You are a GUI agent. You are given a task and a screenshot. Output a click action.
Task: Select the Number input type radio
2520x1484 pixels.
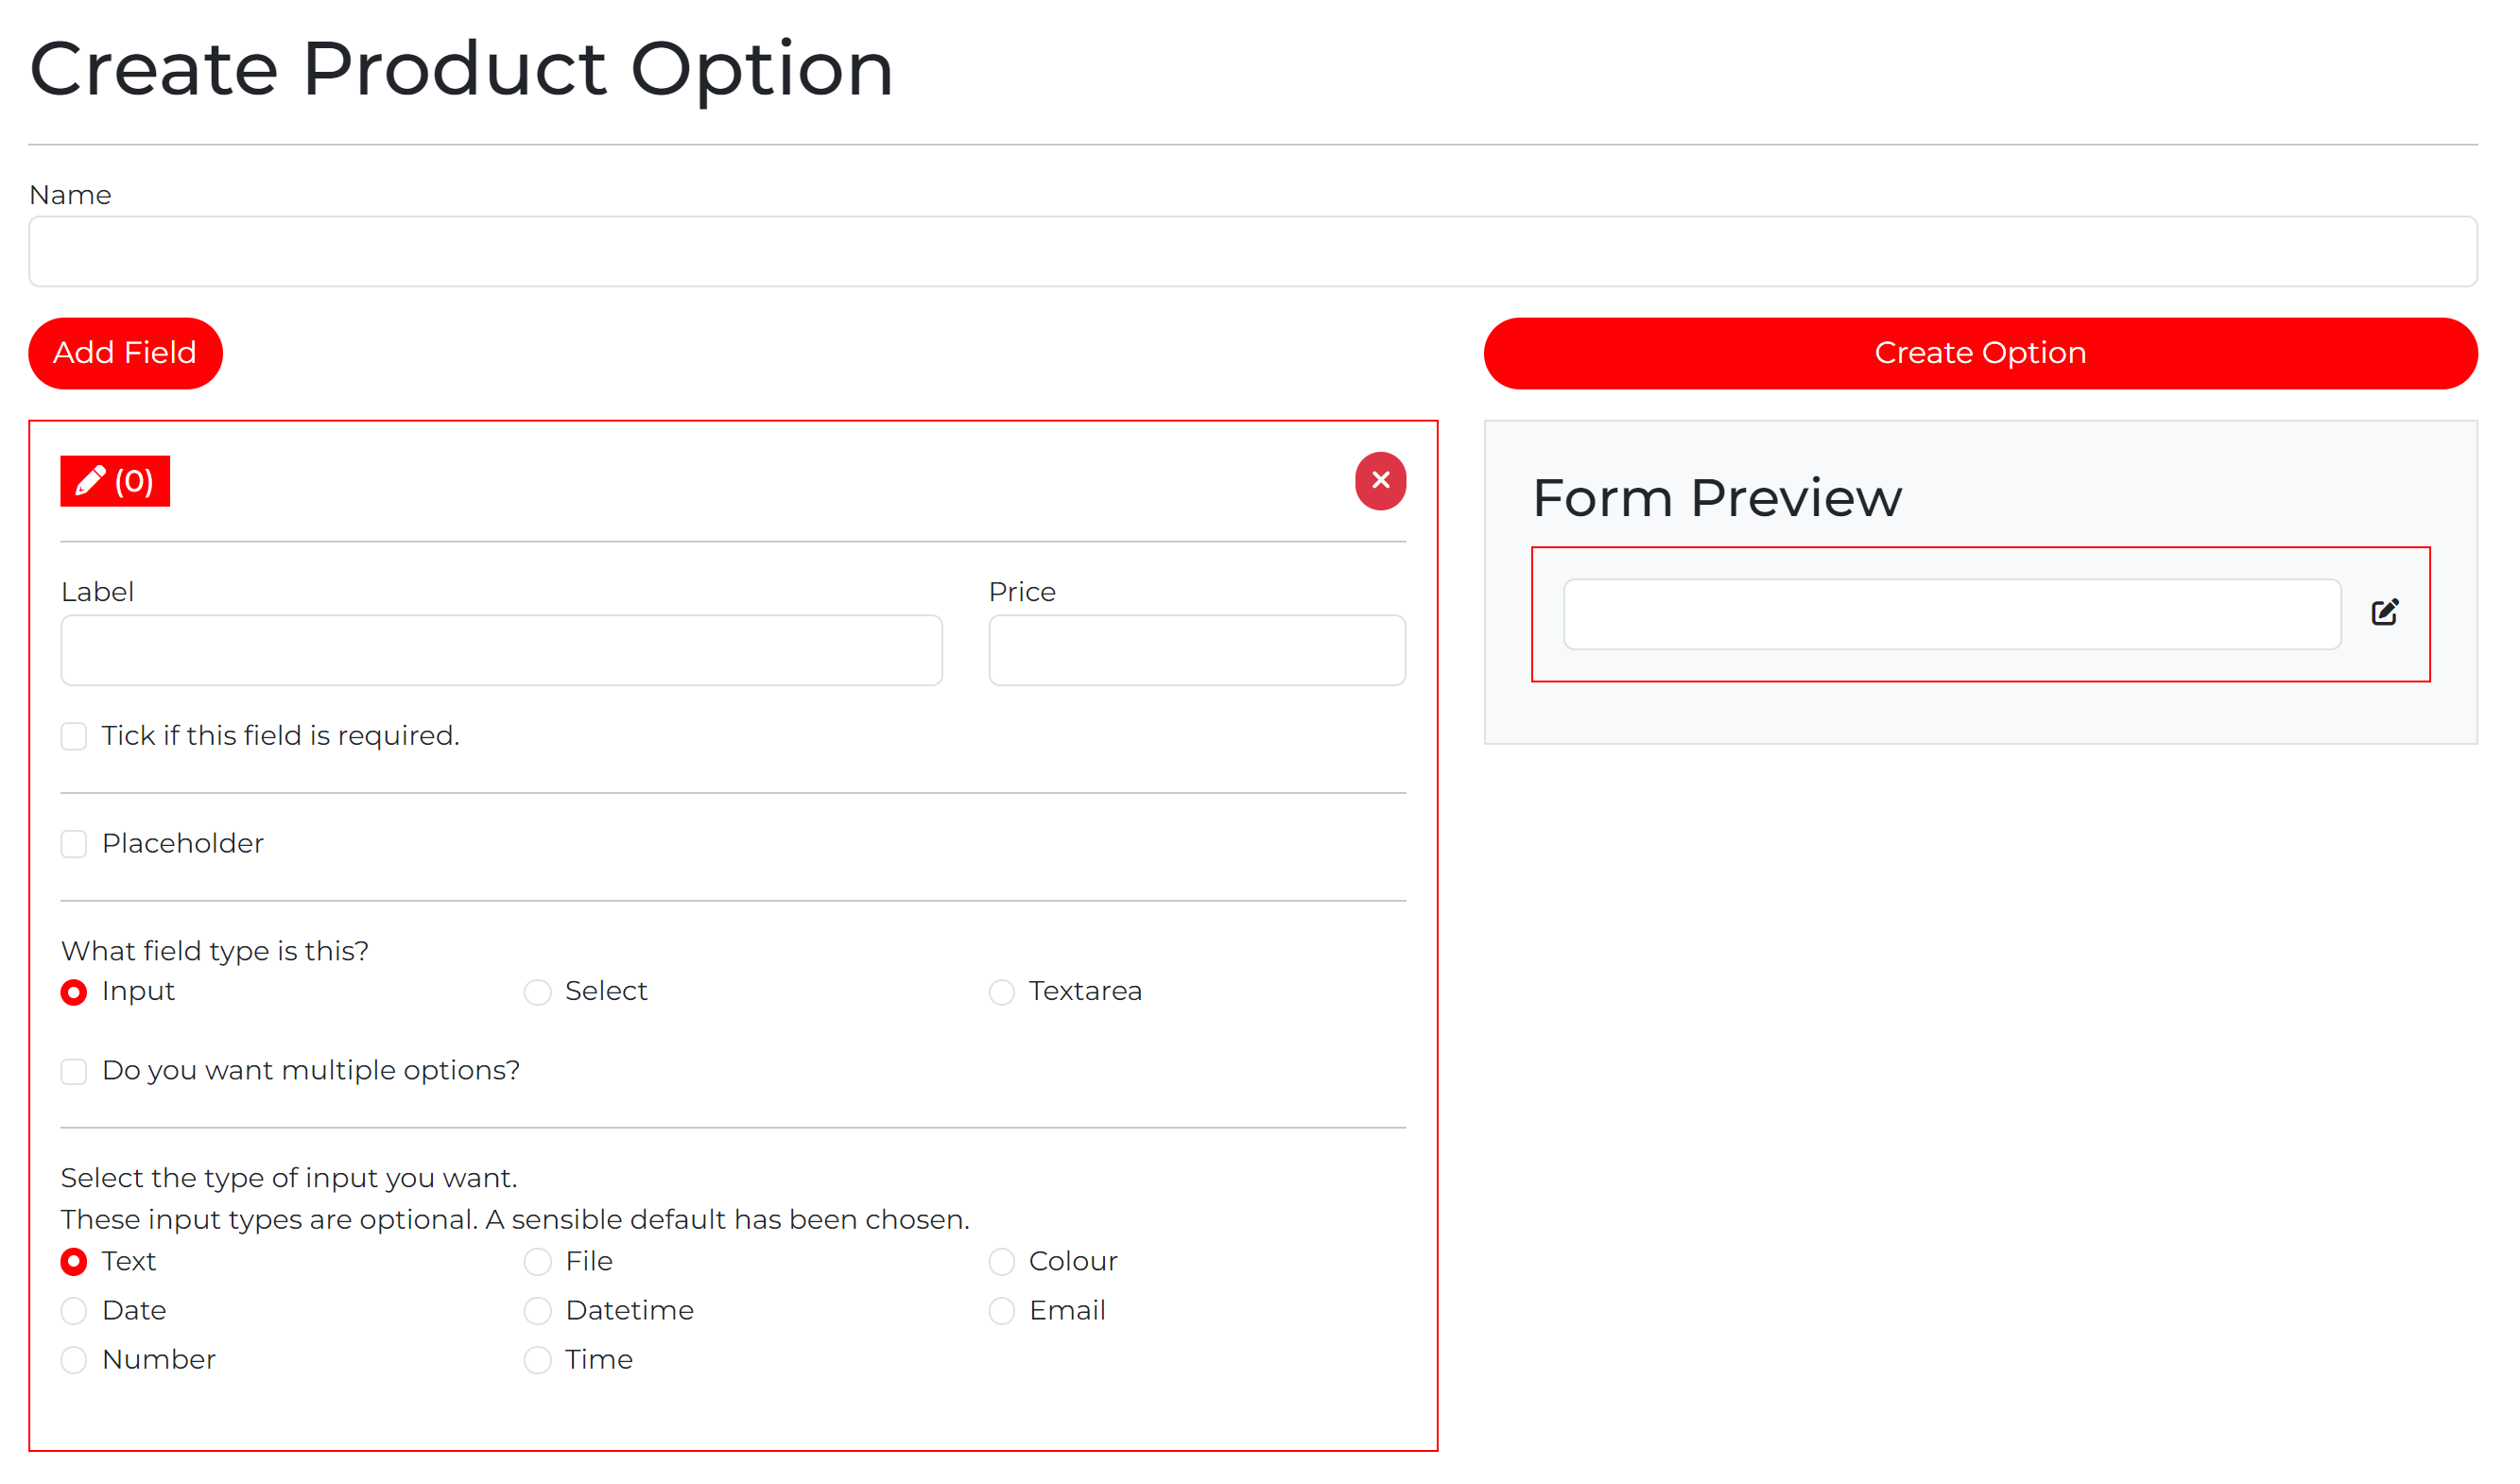(x=74, y=1360)
